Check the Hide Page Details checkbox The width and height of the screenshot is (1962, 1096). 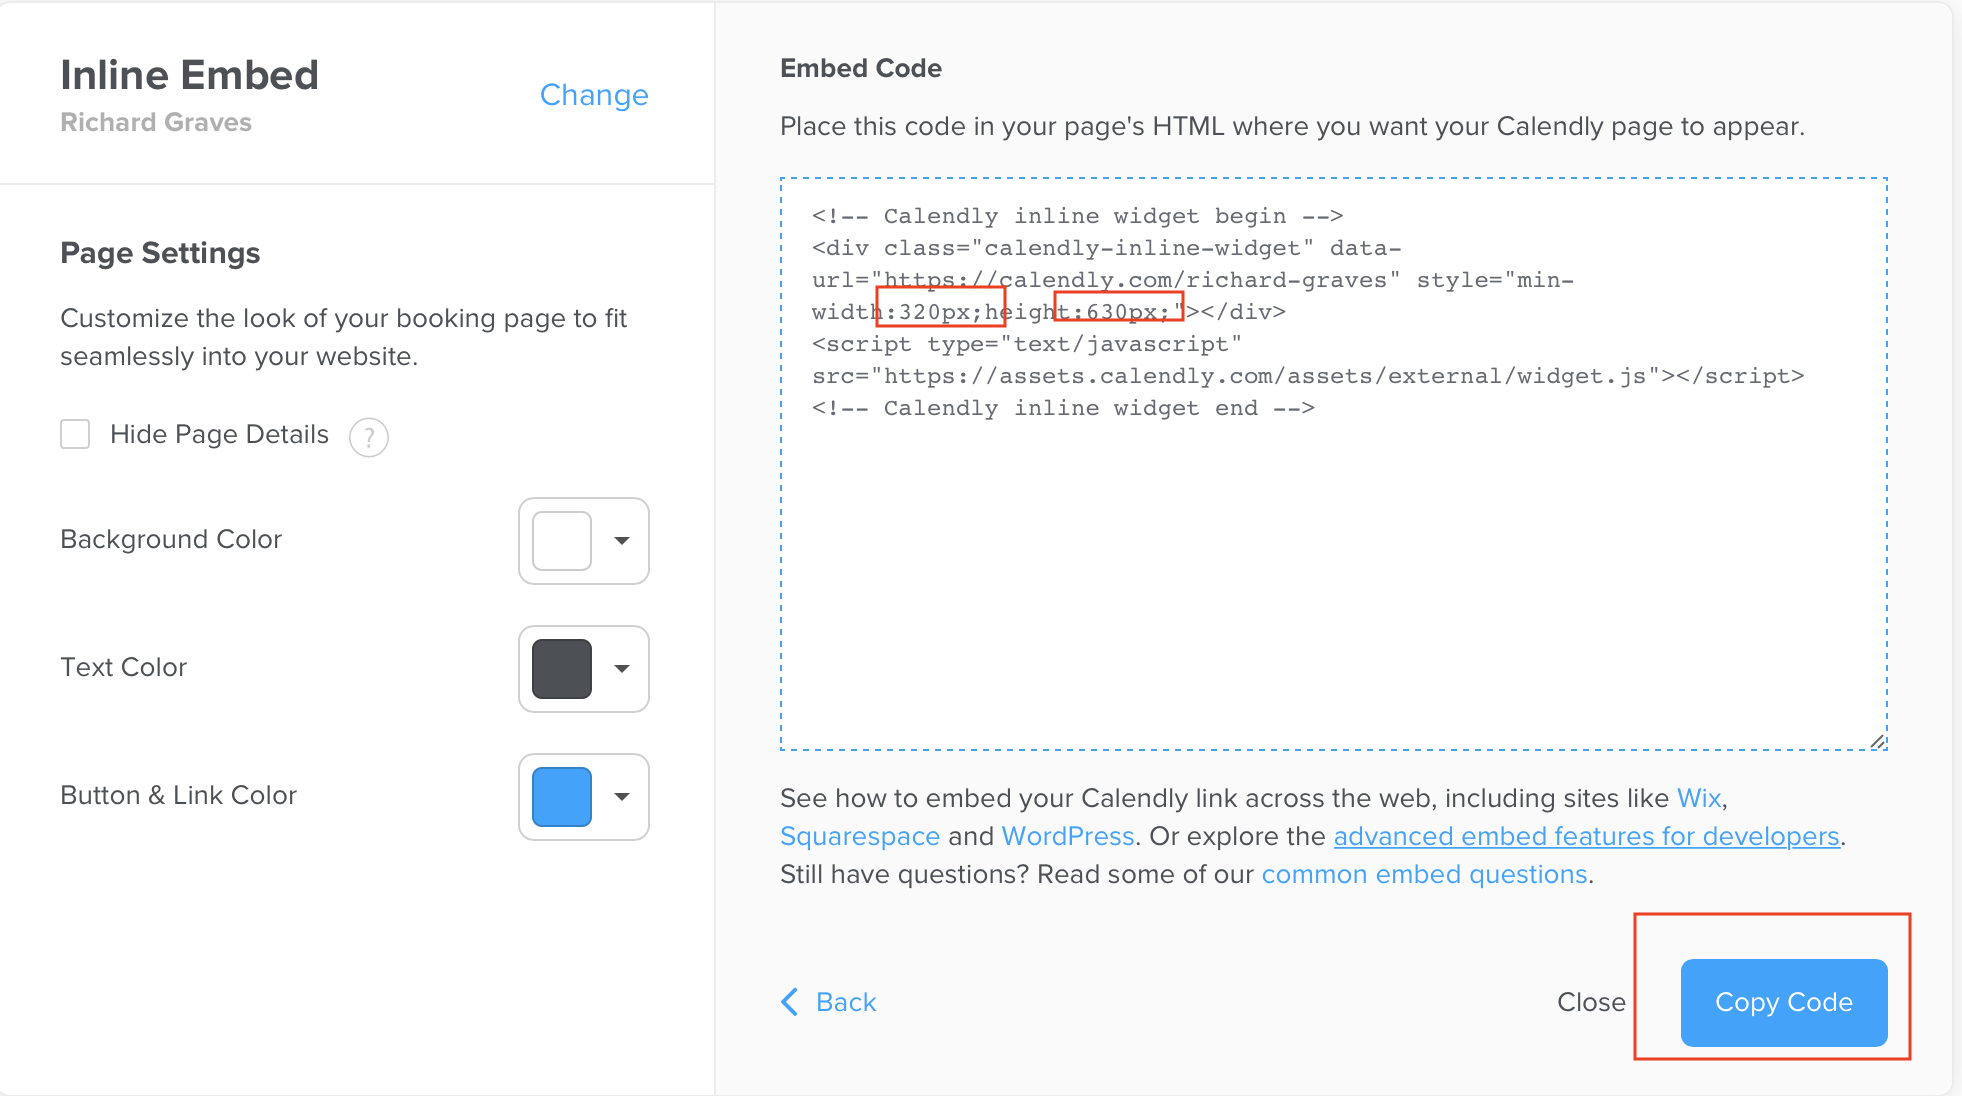[x=75, y=434]
